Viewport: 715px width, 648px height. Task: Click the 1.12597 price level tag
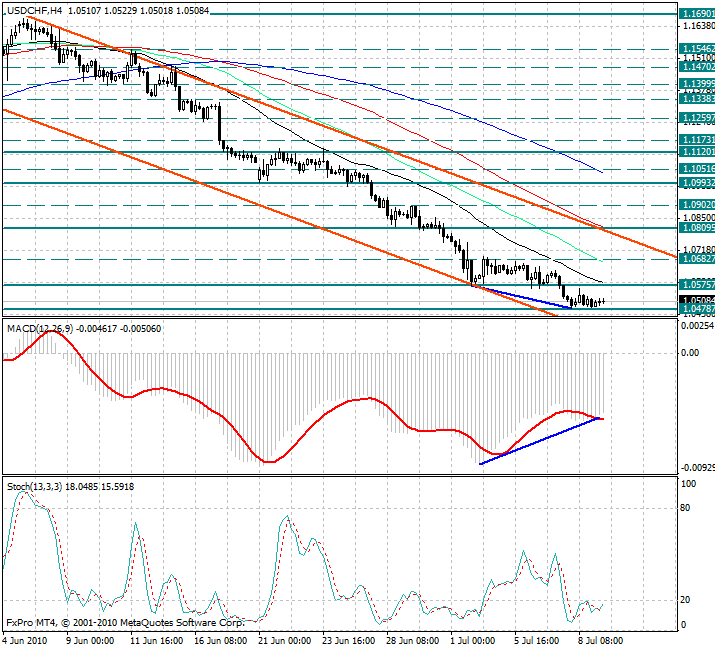click(695, 118)
